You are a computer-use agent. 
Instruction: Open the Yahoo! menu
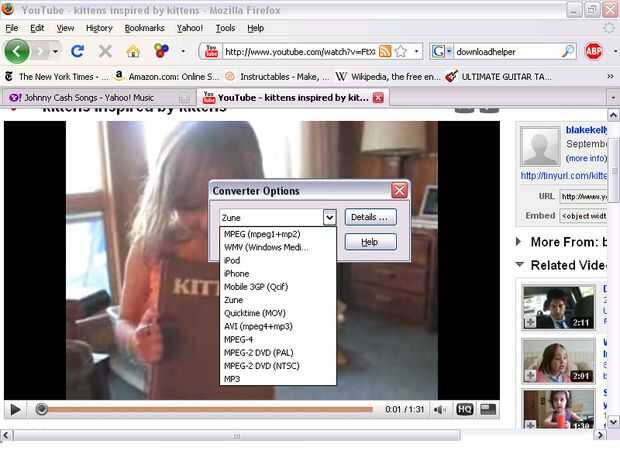pos(190,28)
